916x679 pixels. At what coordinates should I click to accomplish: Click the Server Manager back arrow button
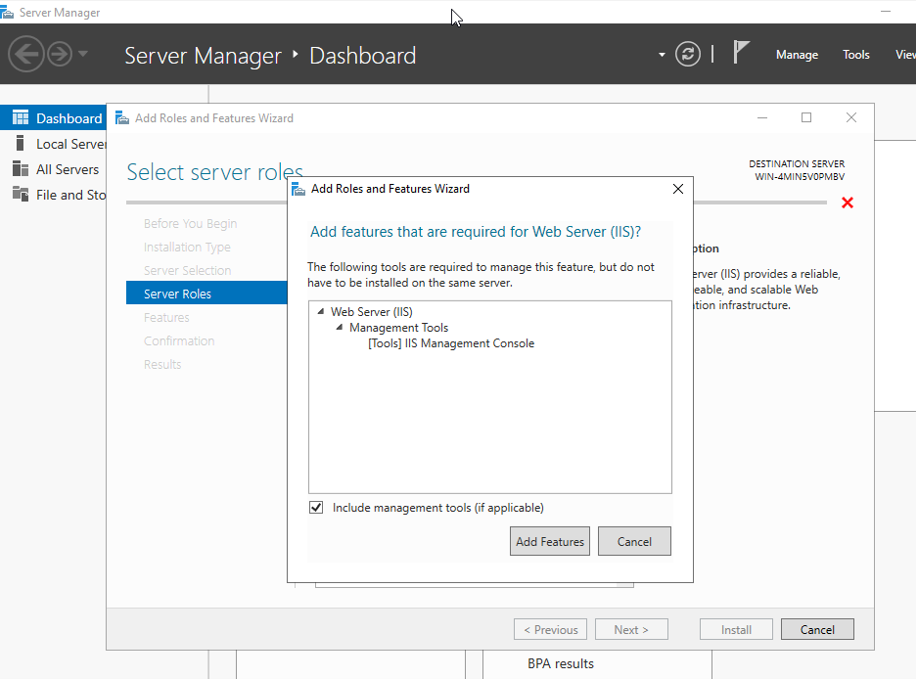tap(27, 54)
